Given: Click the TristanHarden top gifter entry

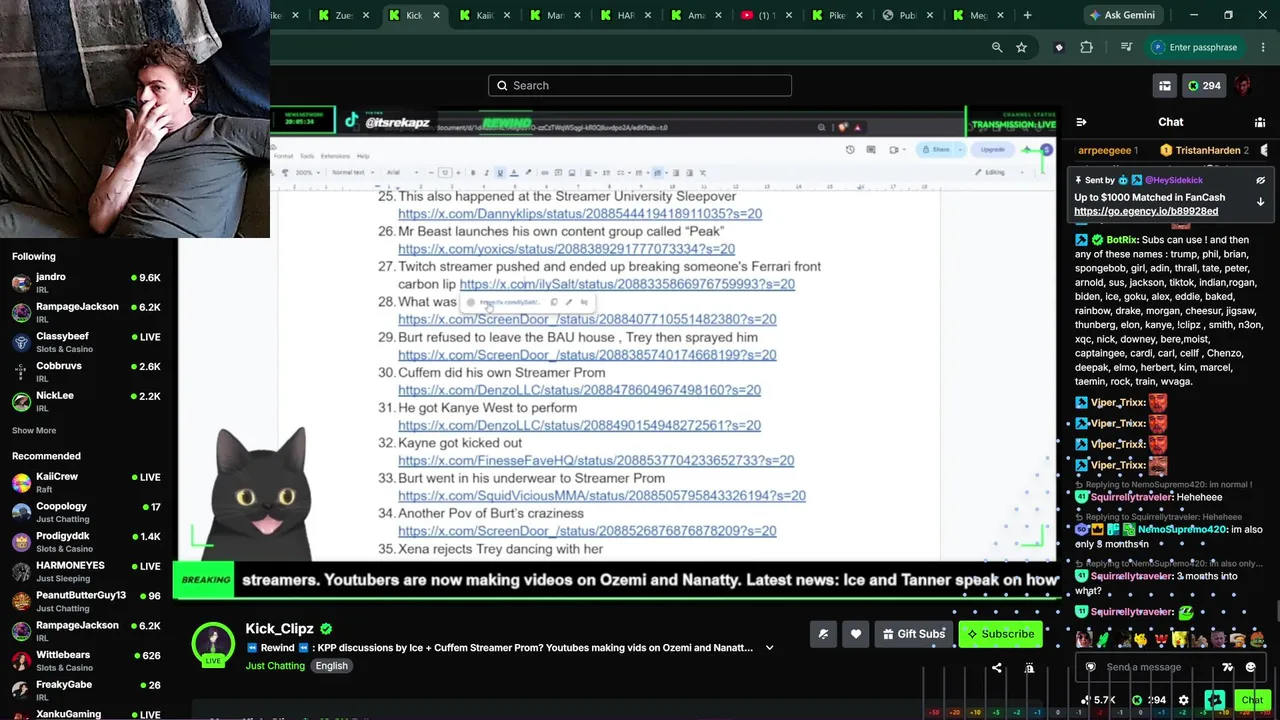Looking at the screenshot, I should pos(1205,150).
